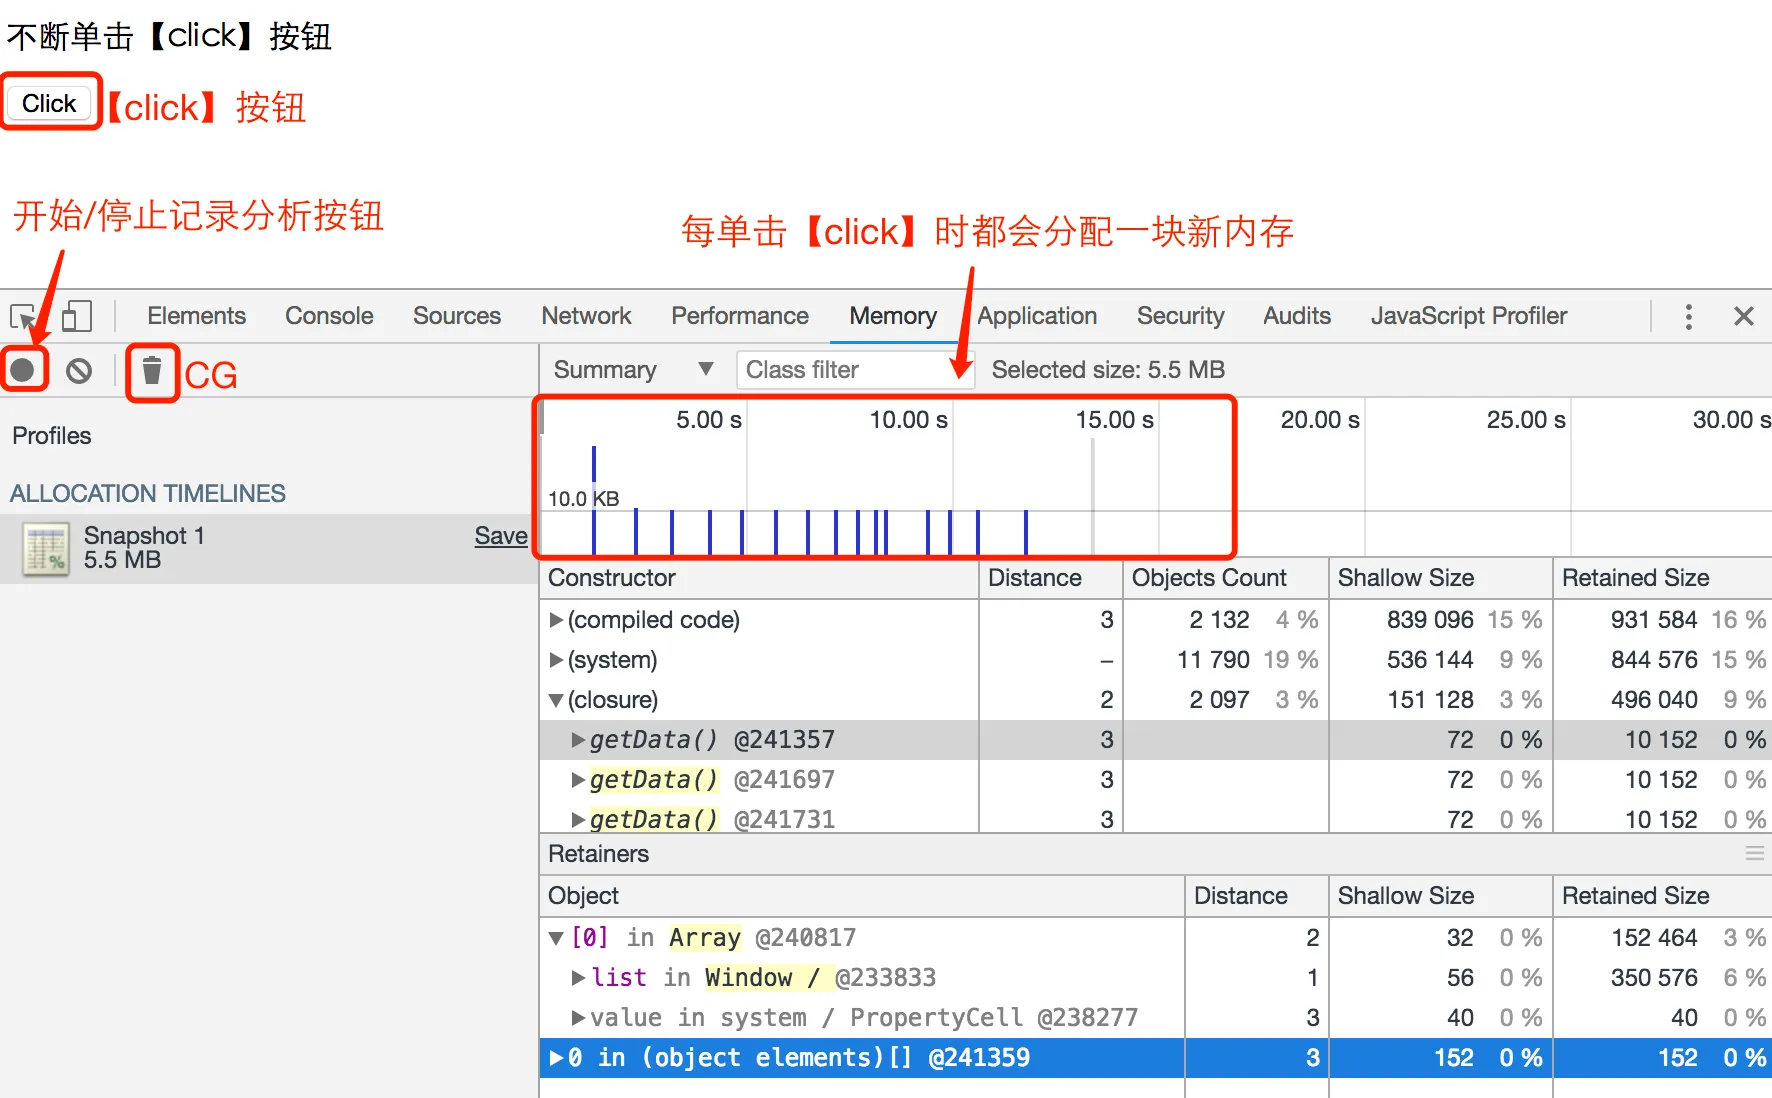Expand list in Window retainer
This screenshot has width=1772, height=1098.
click(x=578, y=978)
